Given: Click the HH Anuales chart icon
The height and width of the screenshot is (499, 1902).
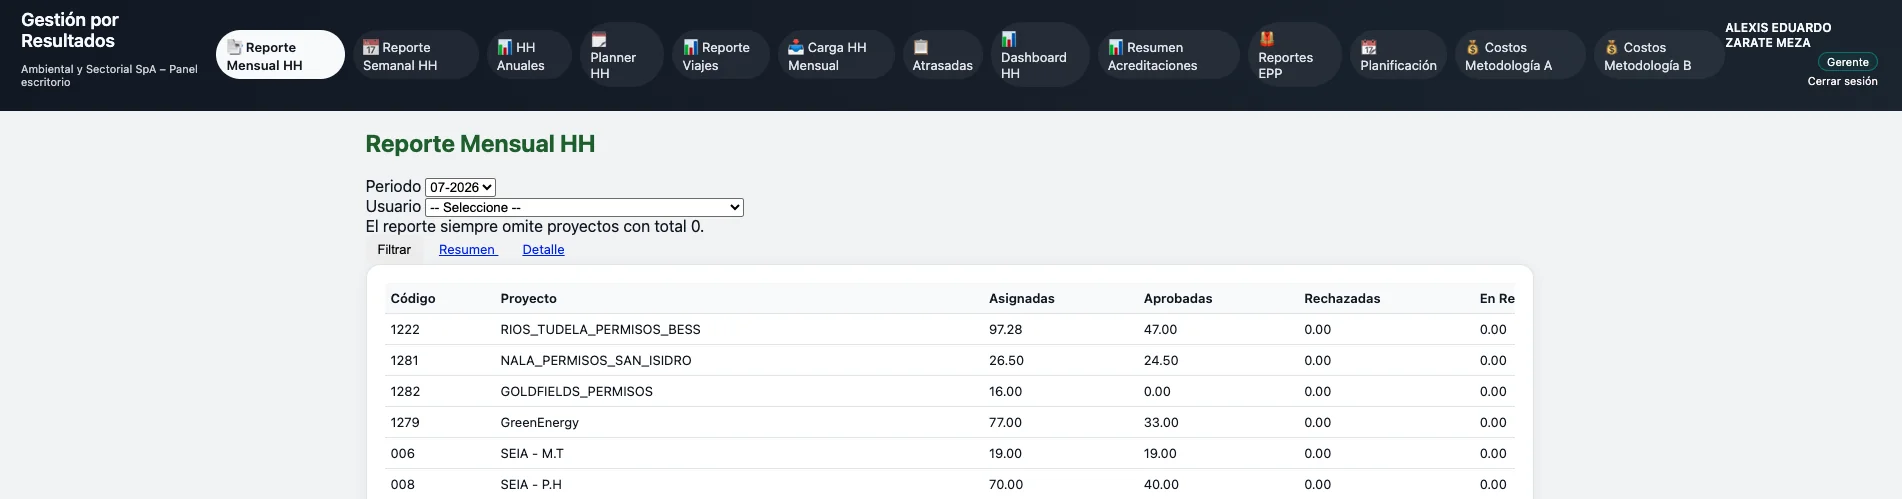Looking at the screenshot, I should point(504,47).
